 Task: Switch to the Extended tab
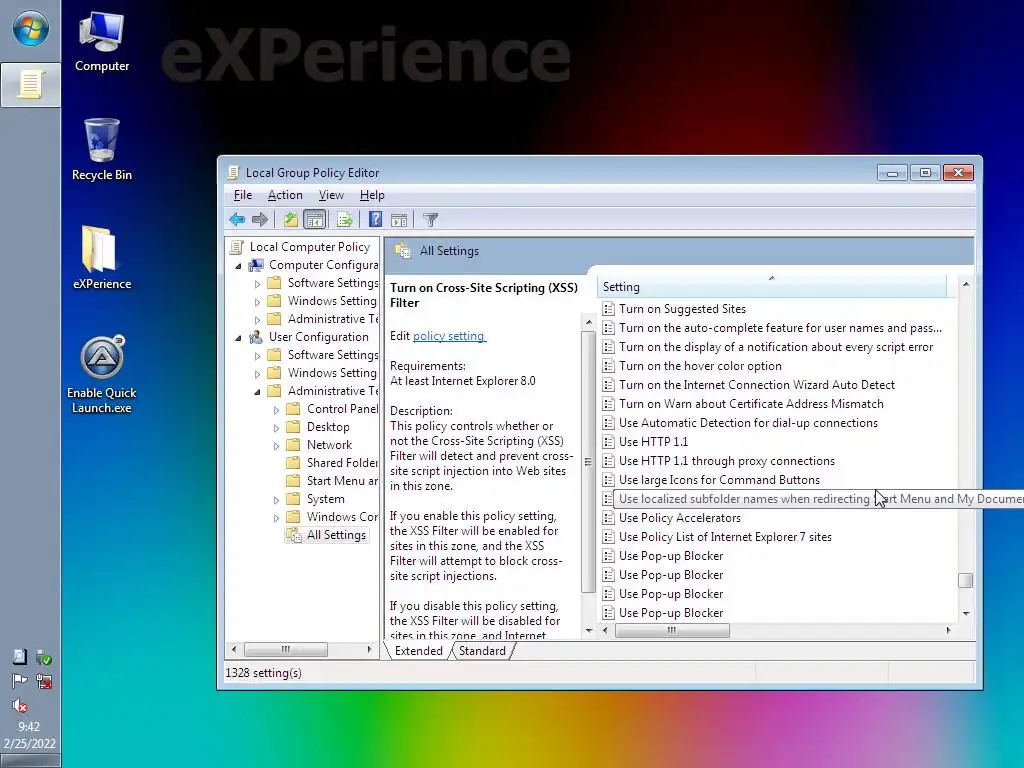click(418, 651)
